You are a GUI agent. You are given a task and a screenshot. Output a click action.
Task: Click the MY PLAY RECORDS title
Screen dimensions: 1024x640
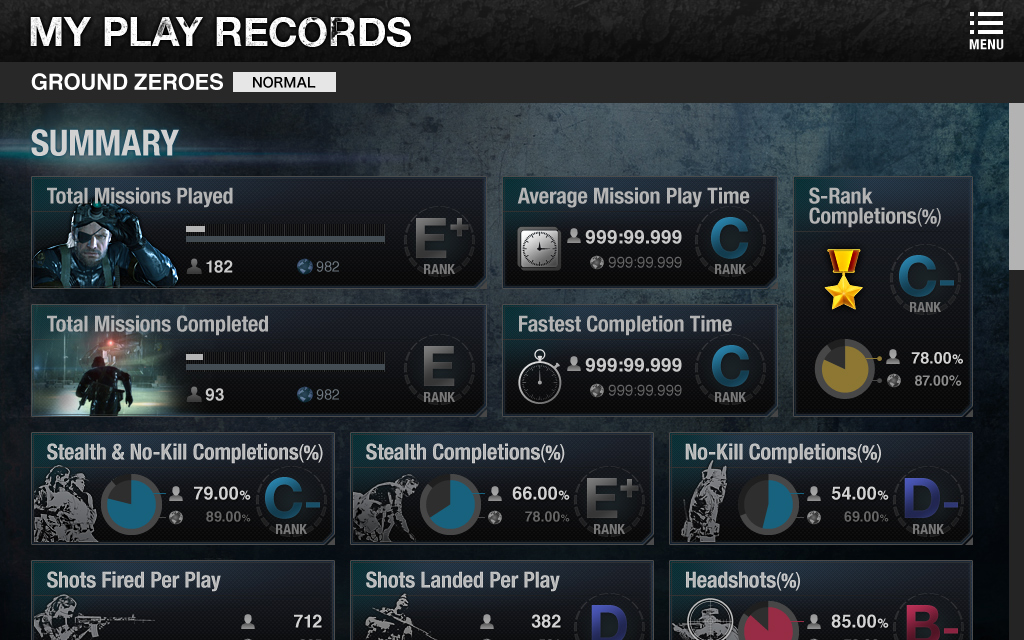coord(220,31)
